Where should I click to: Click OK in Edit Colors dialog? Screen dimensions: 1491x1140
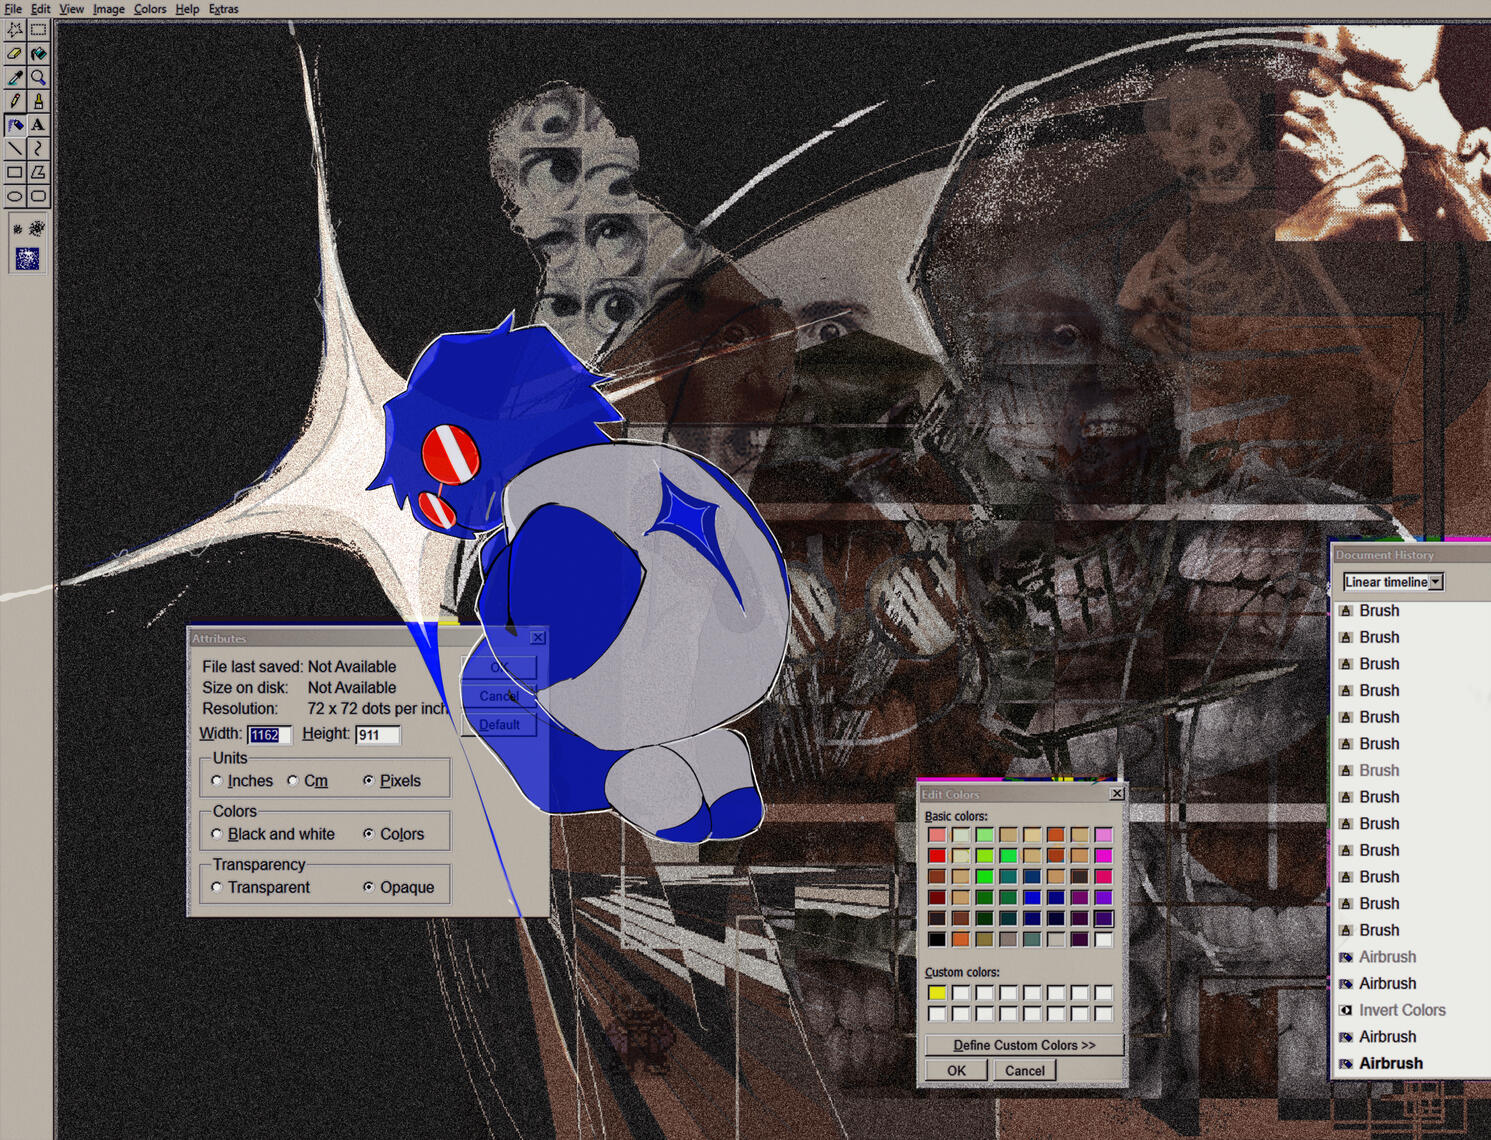pos(956,1070)
